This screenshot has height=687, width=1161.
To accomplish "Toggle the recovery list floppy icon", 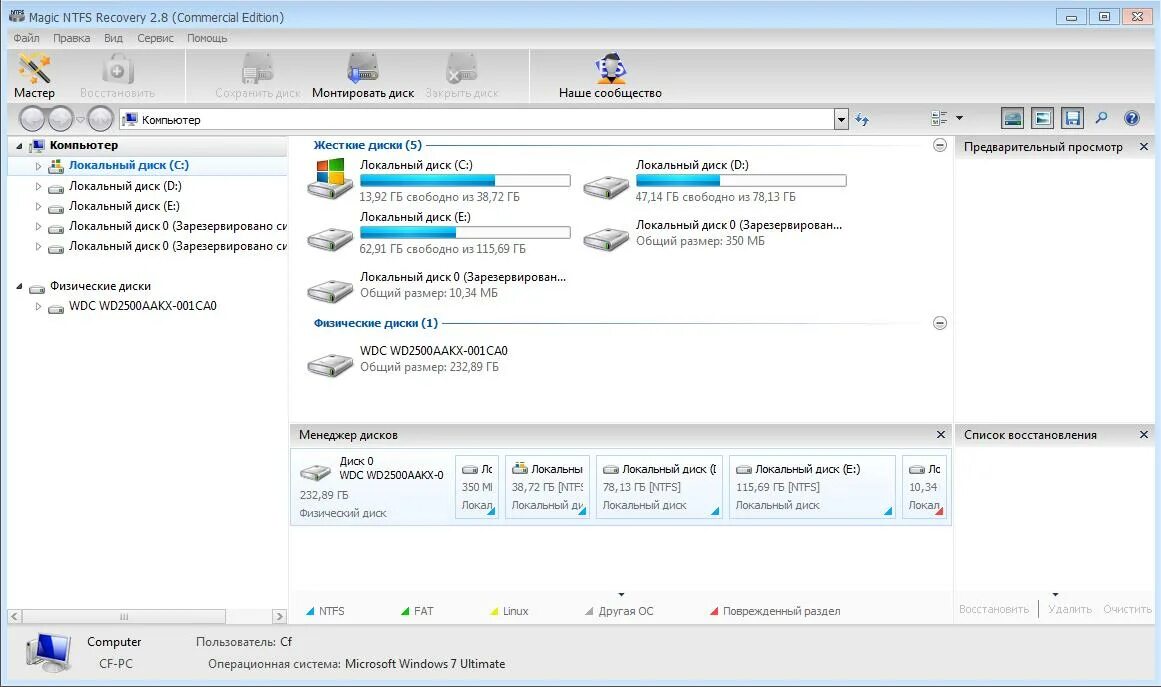I will click(1072, 118).
